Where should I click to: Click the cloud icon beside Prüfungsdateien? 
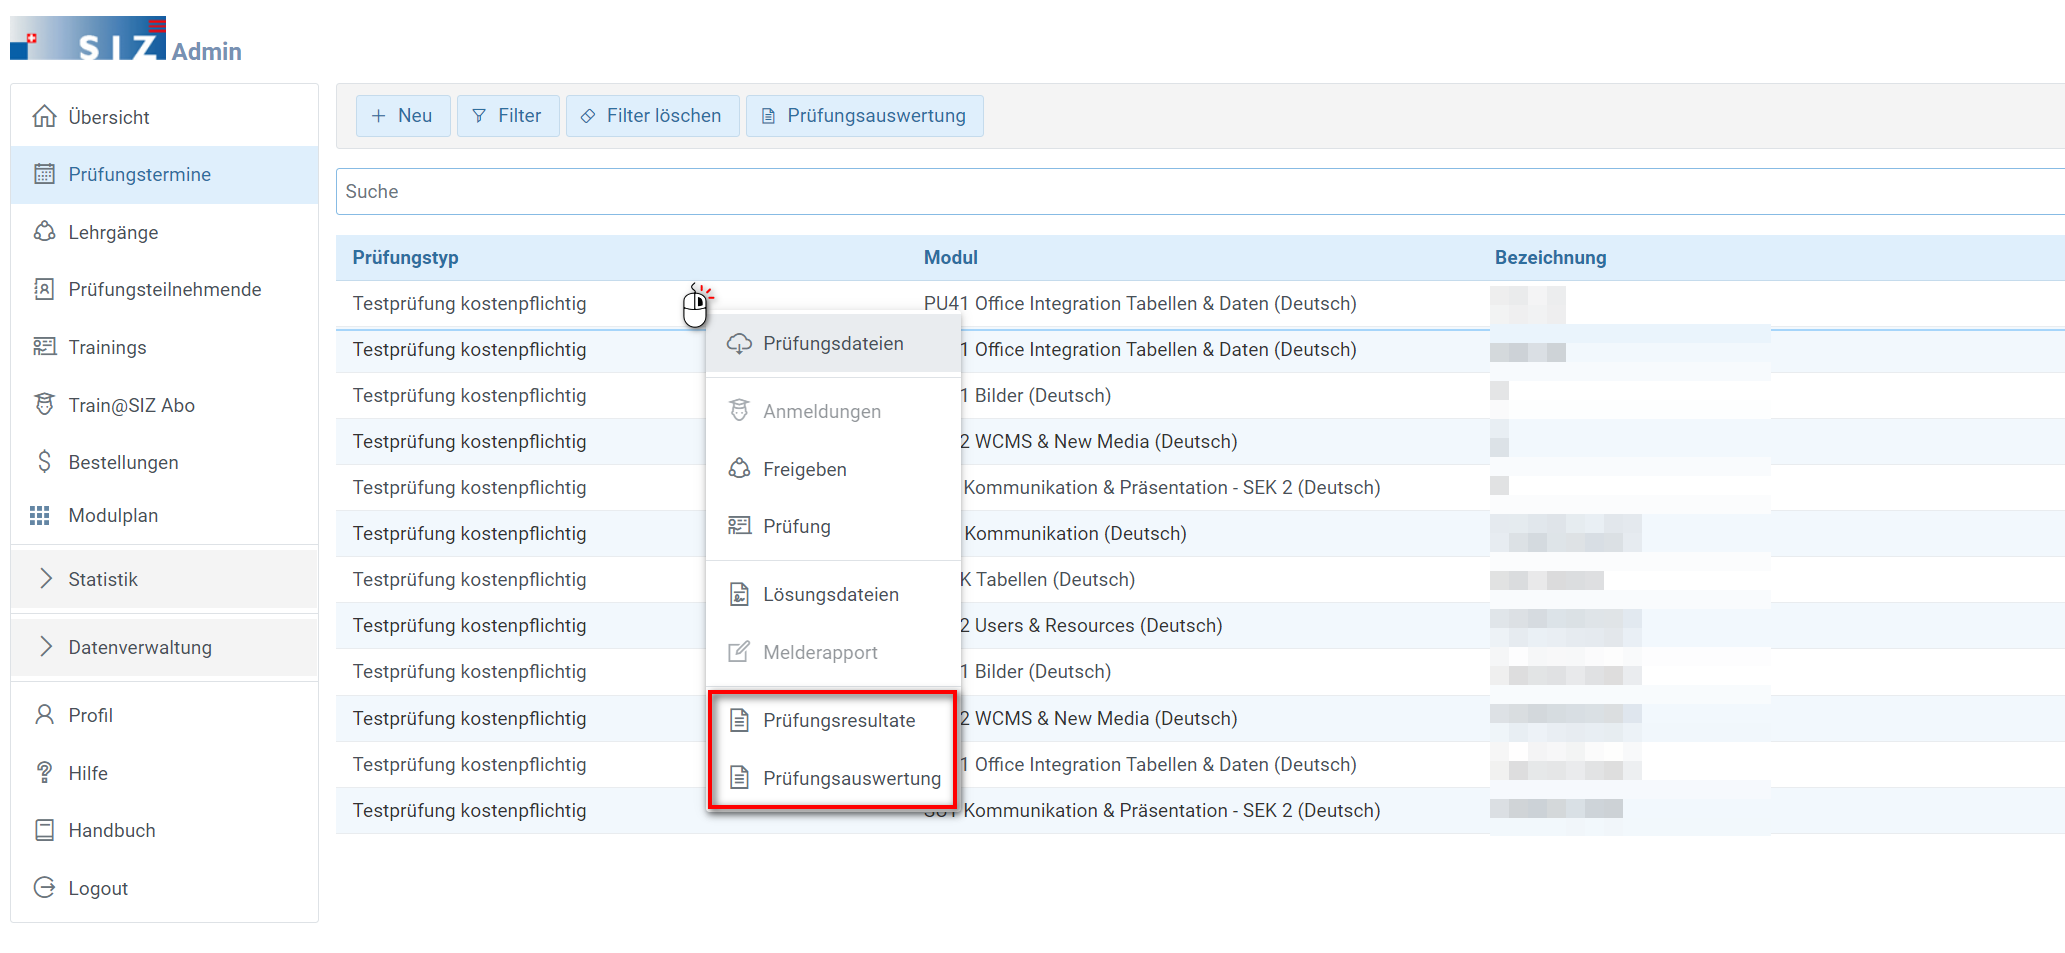739,343
